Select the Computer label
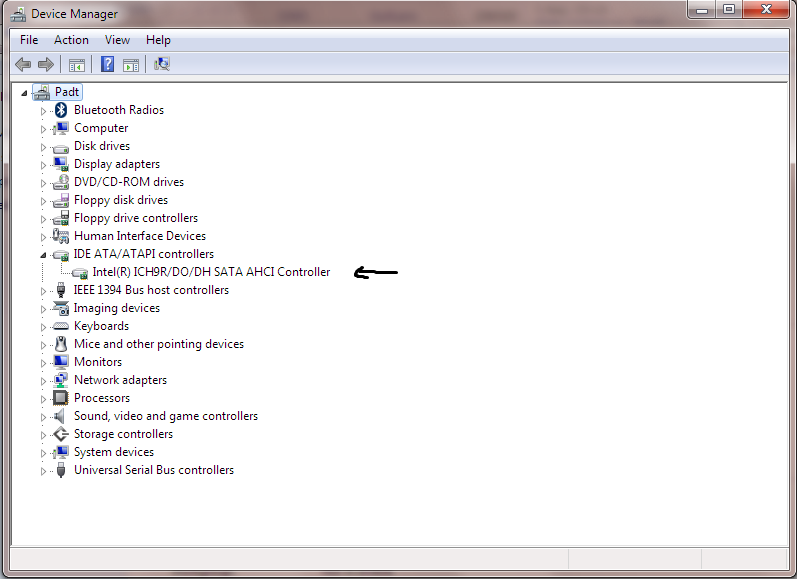The image size is (797, 580). 101,128
